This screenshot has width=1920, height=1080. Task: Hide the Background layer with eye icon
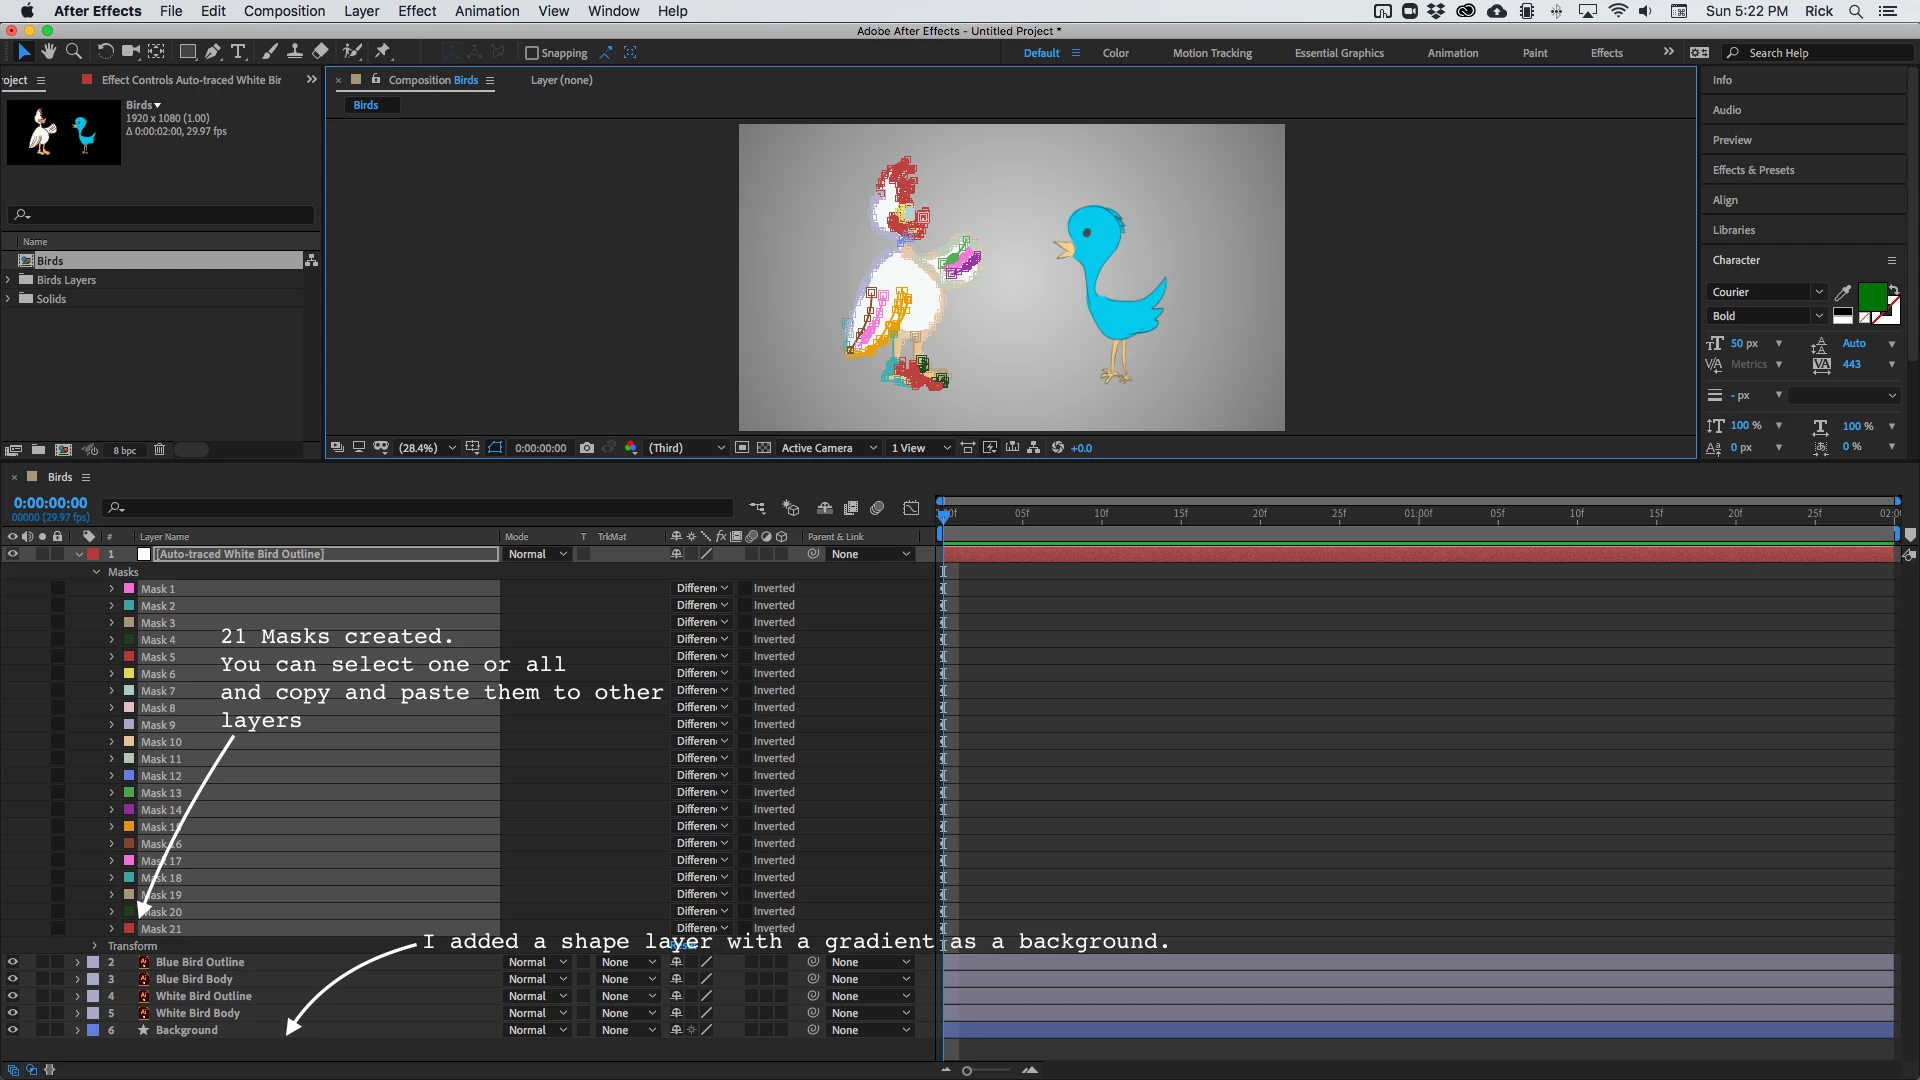tap(13, 1030)
